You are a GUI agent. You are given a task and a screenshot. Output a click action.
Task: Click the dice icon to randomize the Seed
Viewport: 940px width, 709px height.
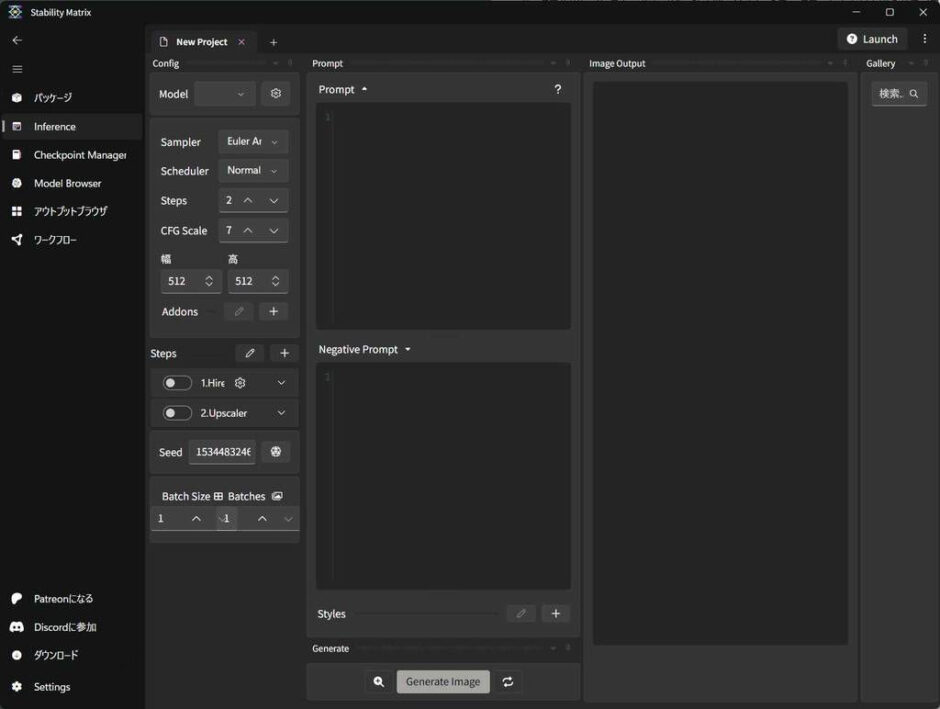click(x=275, y=451)
